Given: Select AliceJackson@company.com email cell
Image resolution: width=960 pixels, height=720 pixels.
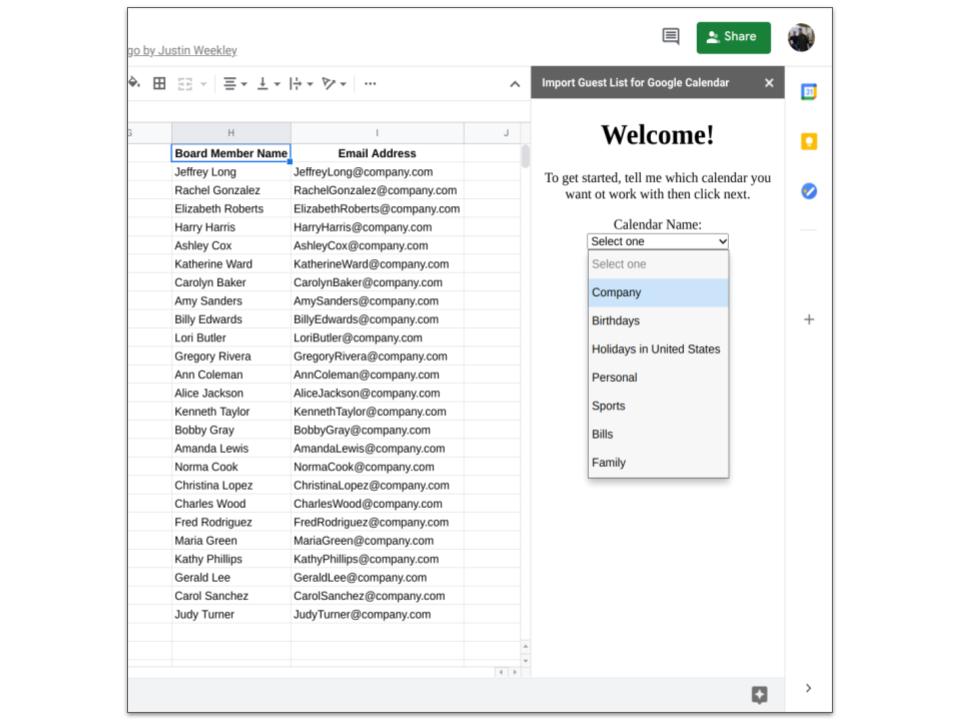Looking at the screenshot, I should (x=377, y=393).
